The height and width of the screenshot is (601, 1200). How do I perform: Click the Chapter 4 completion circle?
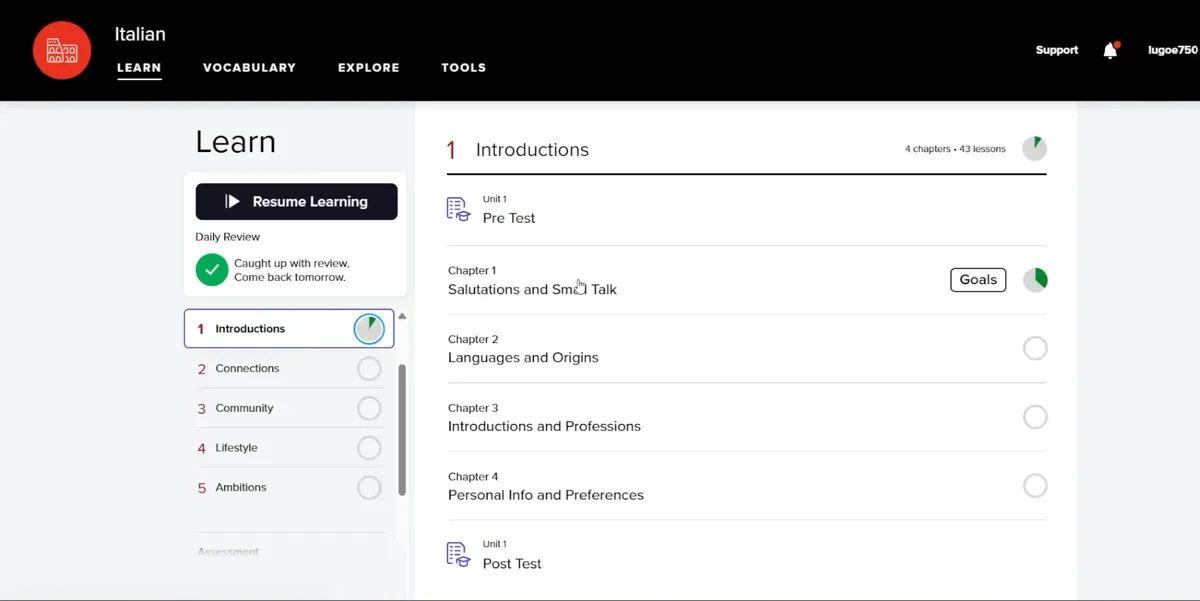pyautogui.click(x=1035, y=486)
